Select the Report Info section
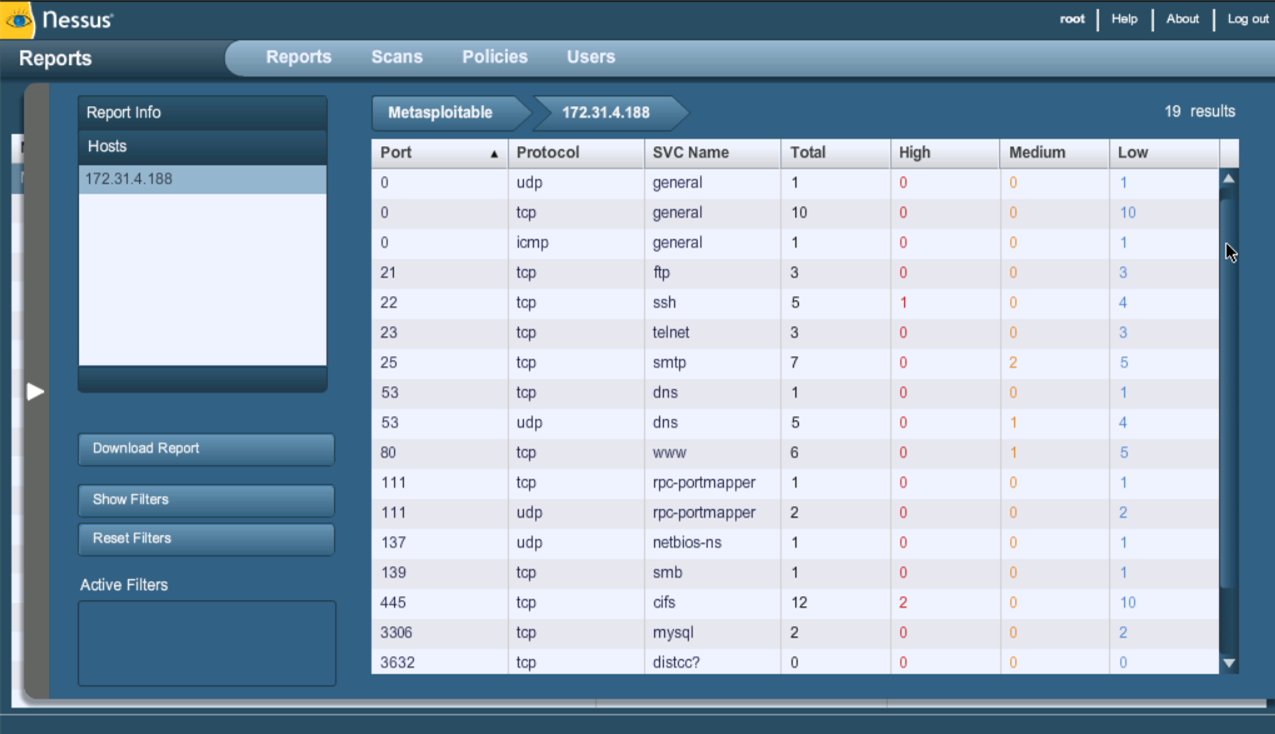The width and height of the screenshot is (1275, 734). [203, 113]
